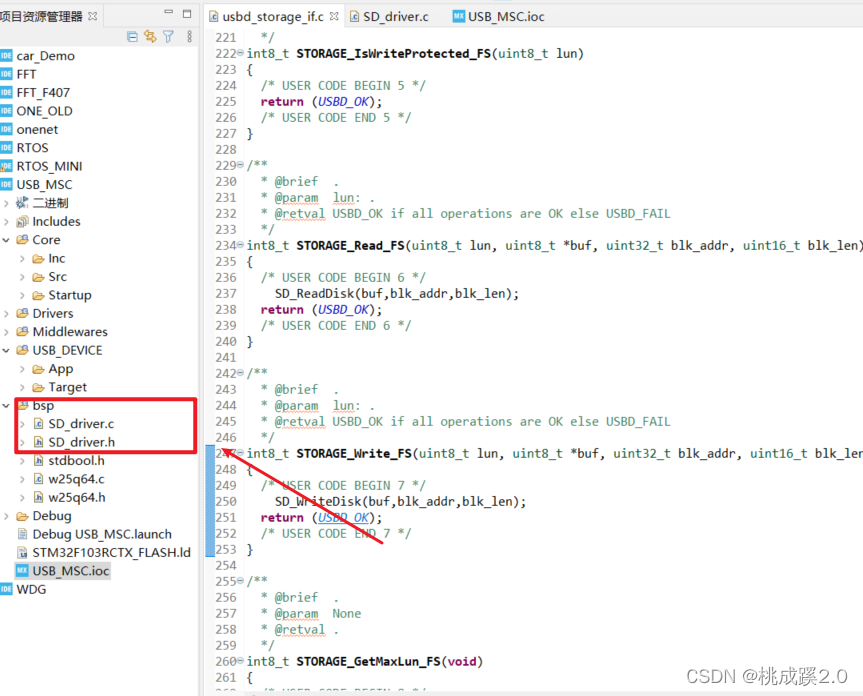Select WDG project icon

6,589
